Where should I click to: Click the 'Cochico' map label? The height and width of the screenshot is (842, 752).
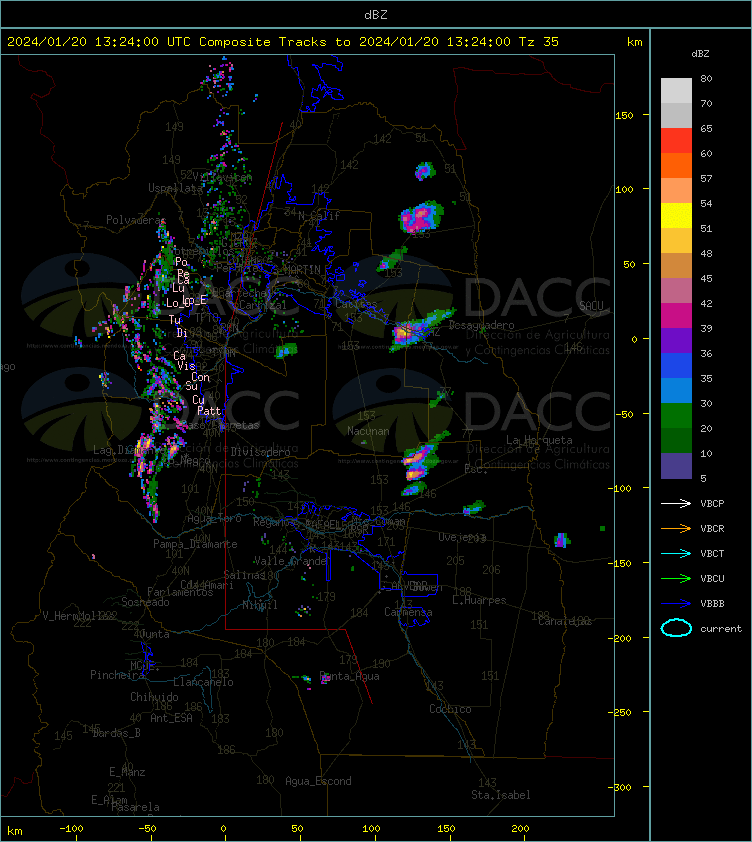(x=450, y=709)
